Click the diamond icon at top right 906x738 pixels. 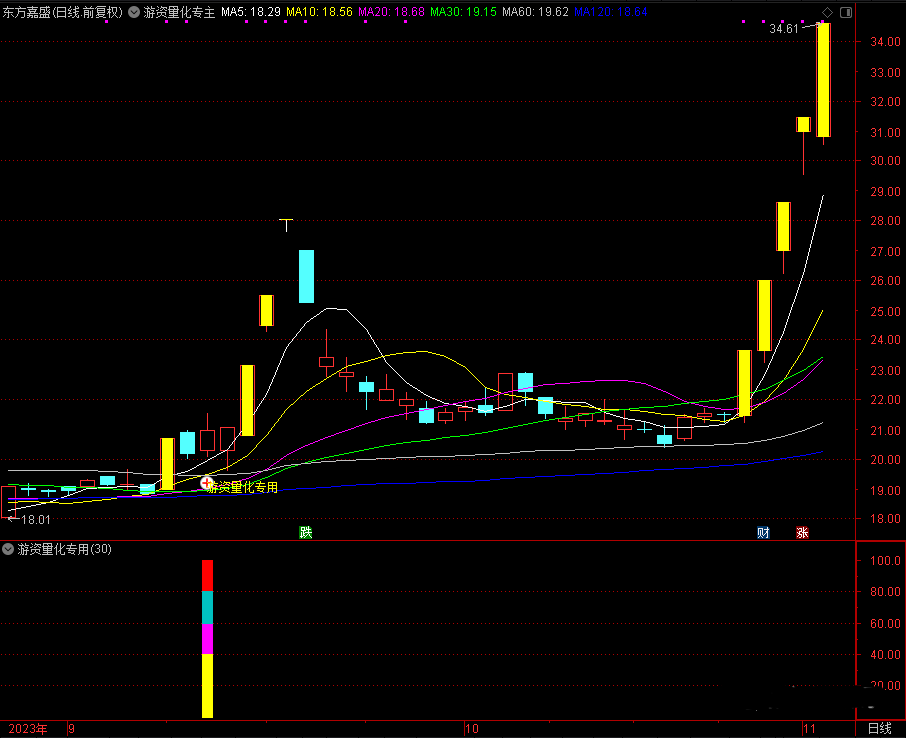[826, 12]
